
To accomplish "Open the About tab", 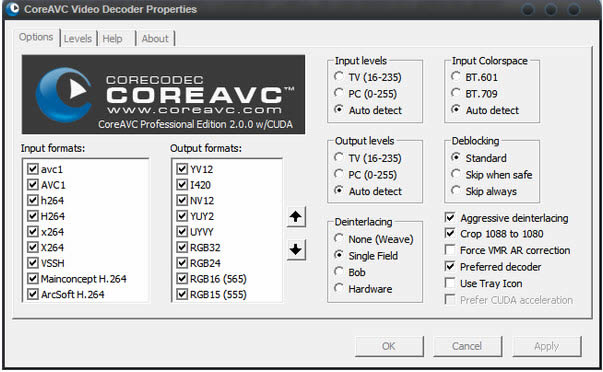I will click(155, 38).
